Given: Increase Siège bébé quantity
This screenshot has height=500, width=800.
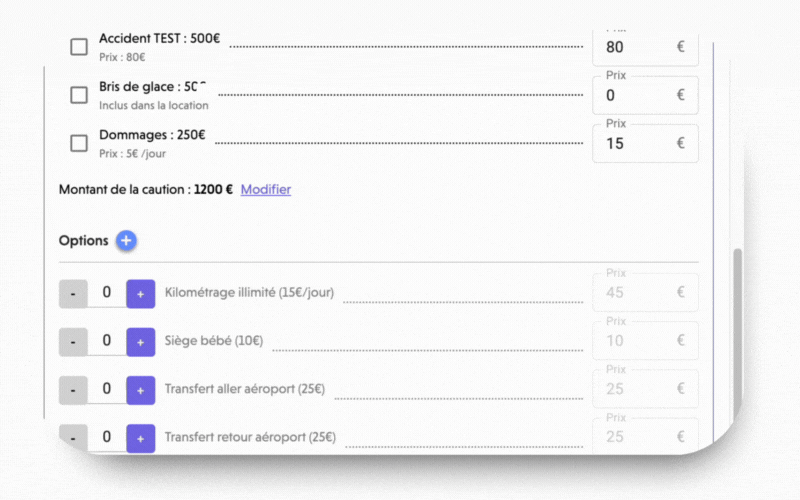Looking at the screenshot, I should pyautogui.click(x=141, y=342).
